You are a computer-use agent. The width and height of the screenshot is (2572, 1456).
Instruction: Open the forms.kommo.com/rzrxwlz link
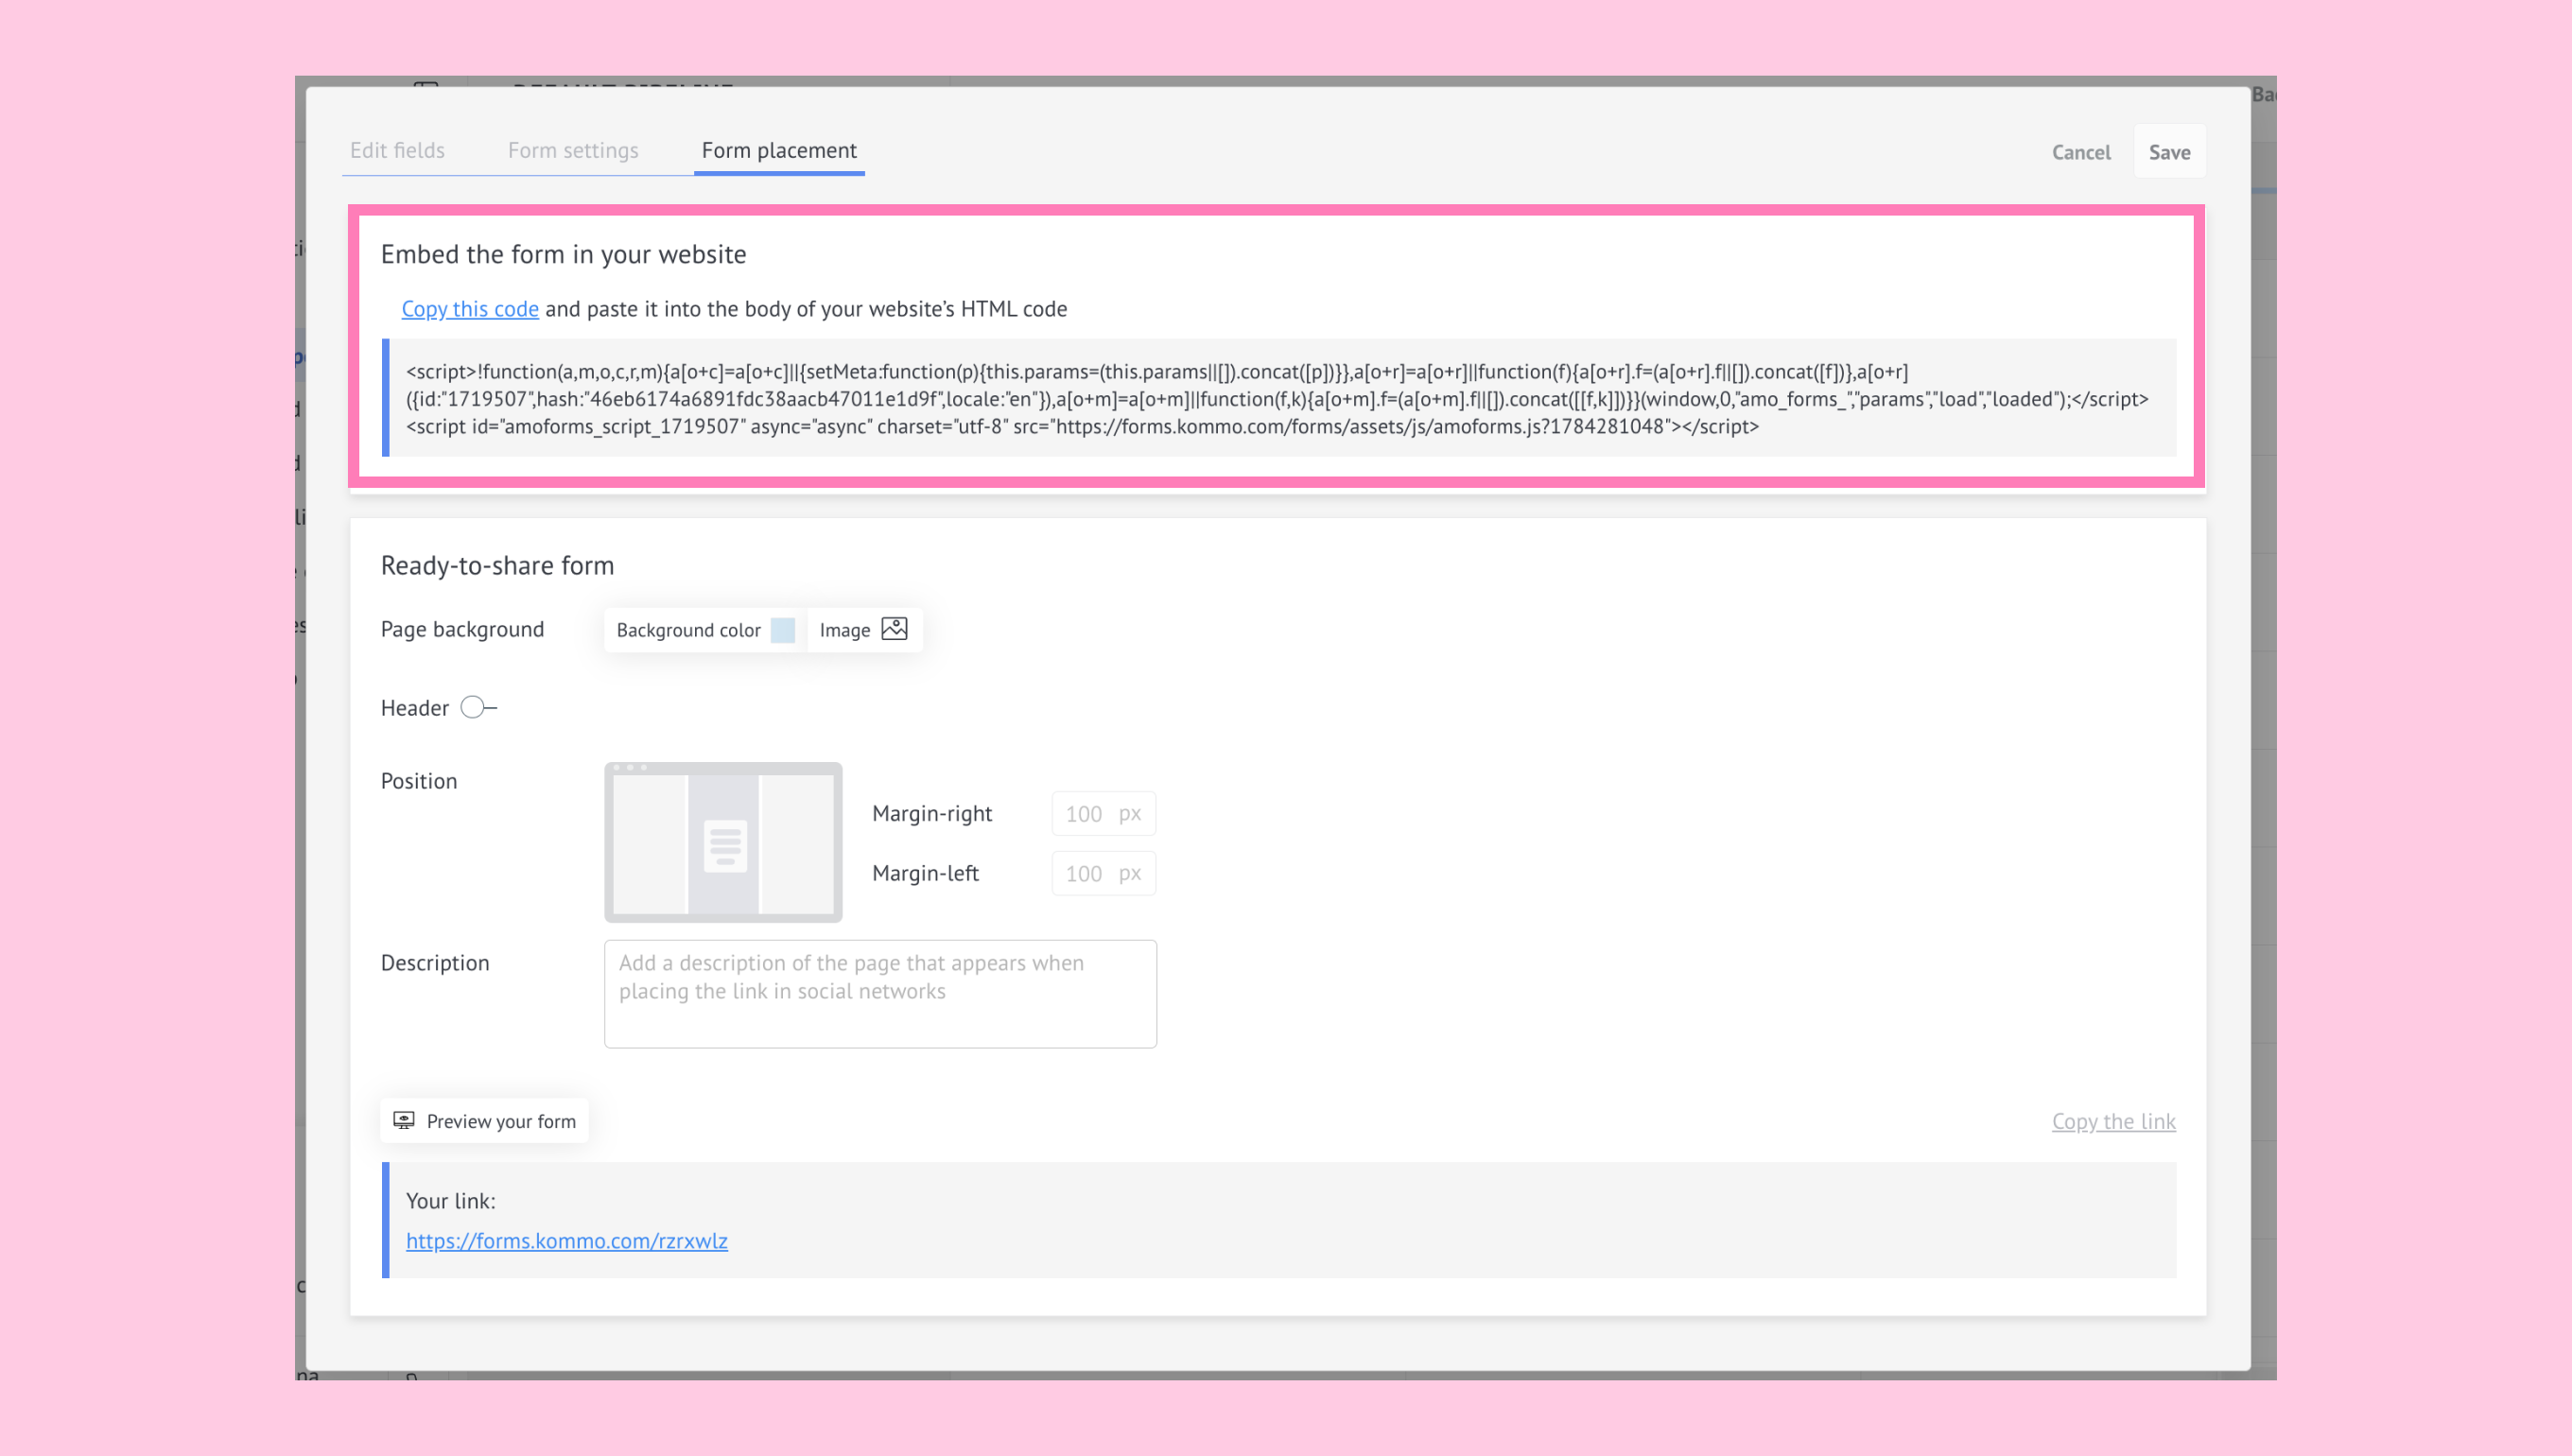click(x=566, y=1240)
